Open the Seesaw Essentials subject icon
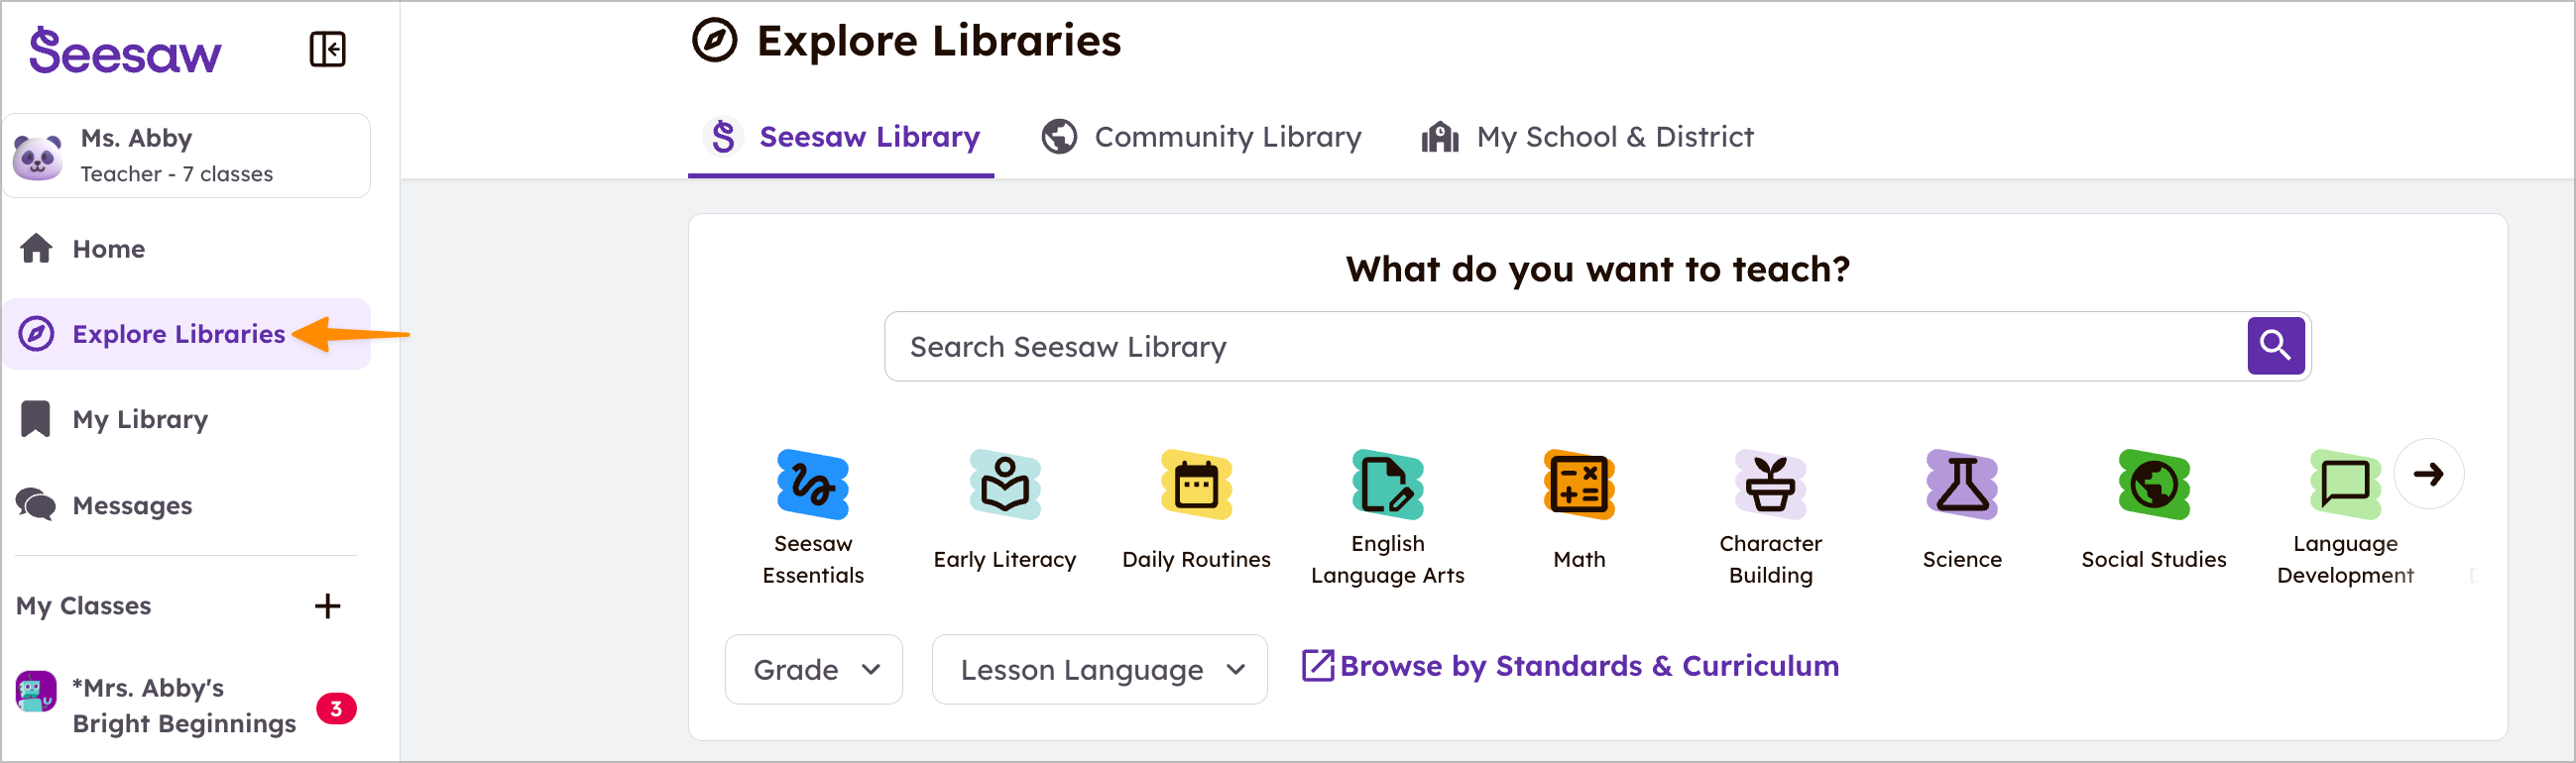The image size is (2576, 763). [812, 485]
